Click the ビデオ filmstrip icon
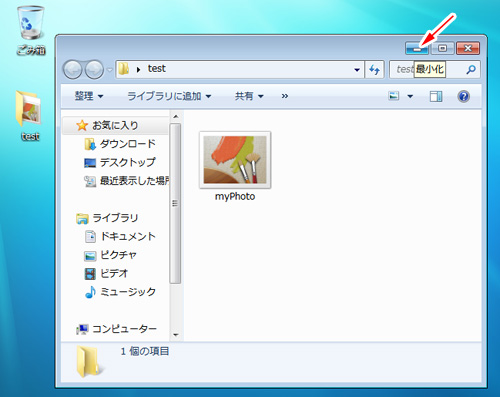The height and width of the screenshot is (397, 500). tap(90, 274)
